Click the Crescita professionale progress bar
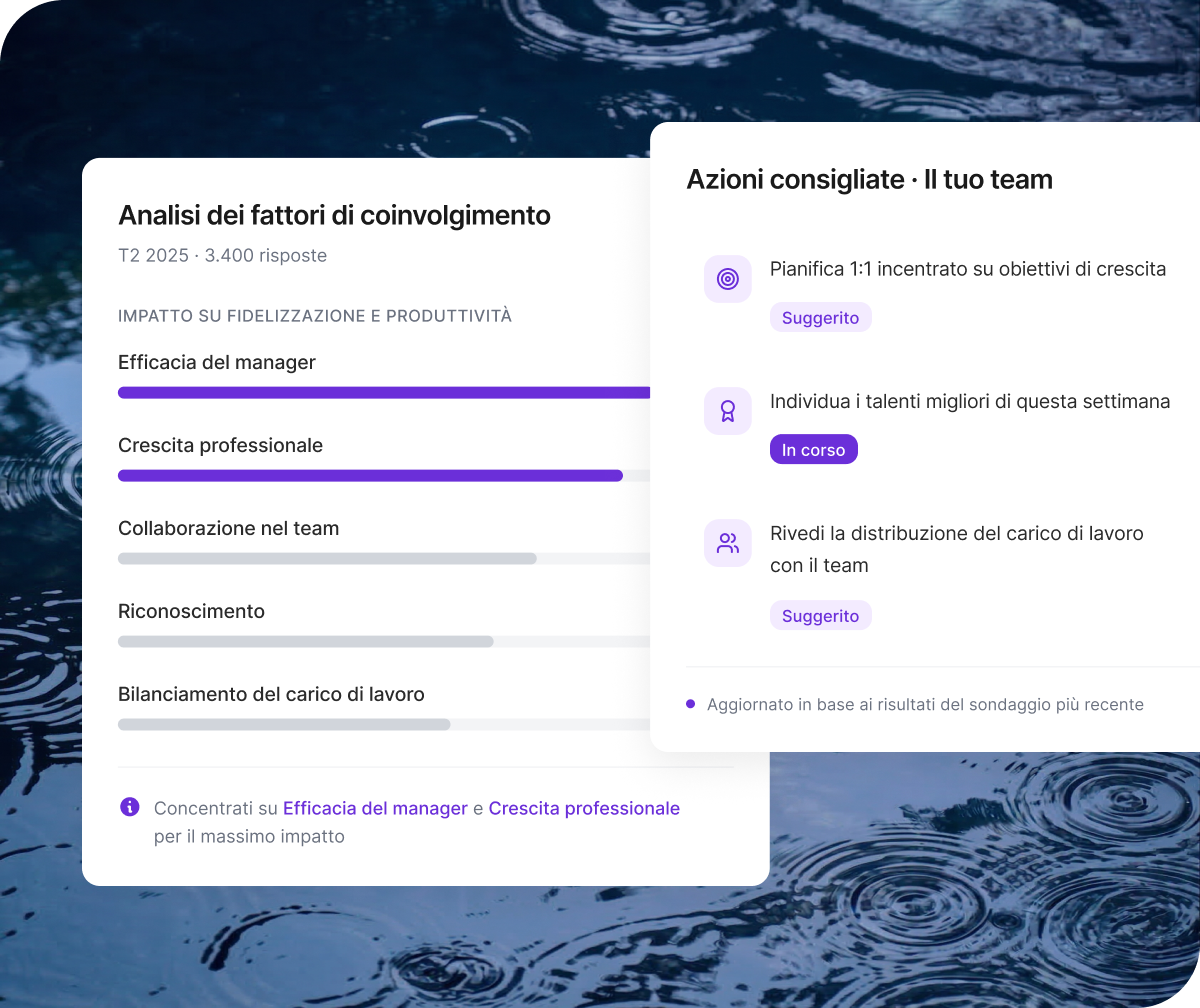 pyautogui.click(x=384, y=476)
